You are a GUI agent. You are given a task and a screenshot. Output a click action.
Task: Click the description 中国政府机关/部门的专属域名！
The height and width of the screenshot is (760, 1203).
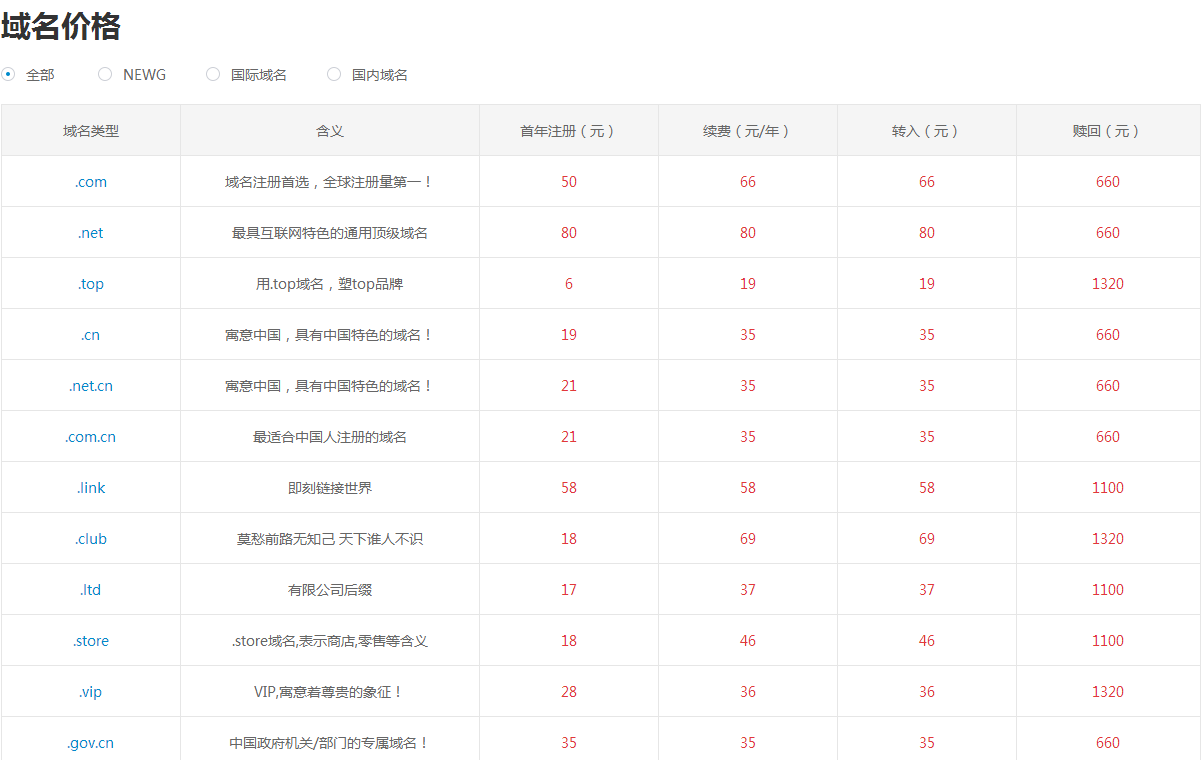[330, 743]
